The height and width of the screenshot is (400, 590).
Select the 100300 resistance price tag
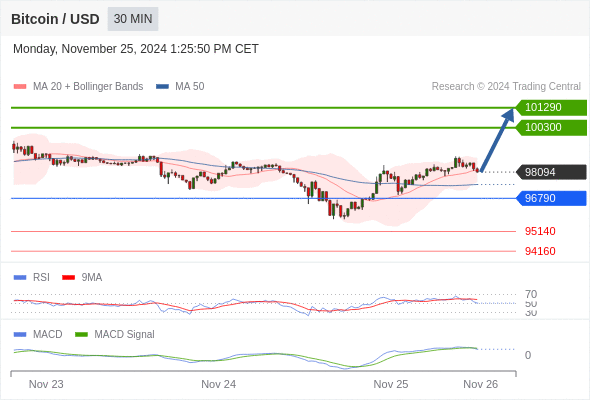coord(551,127)
